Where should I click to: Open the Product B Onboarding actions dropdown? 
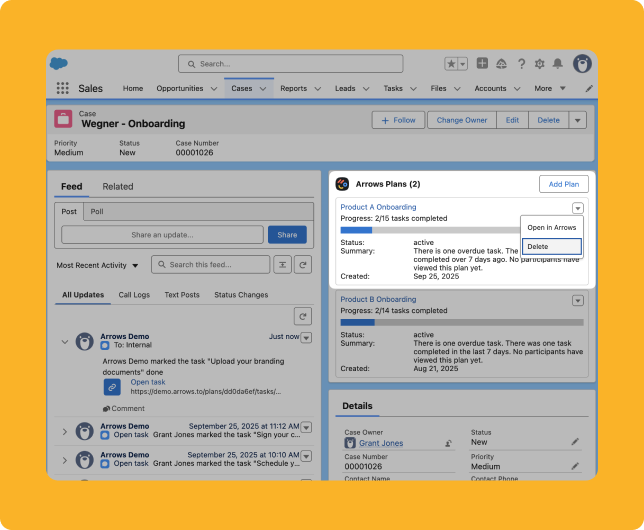577,301
